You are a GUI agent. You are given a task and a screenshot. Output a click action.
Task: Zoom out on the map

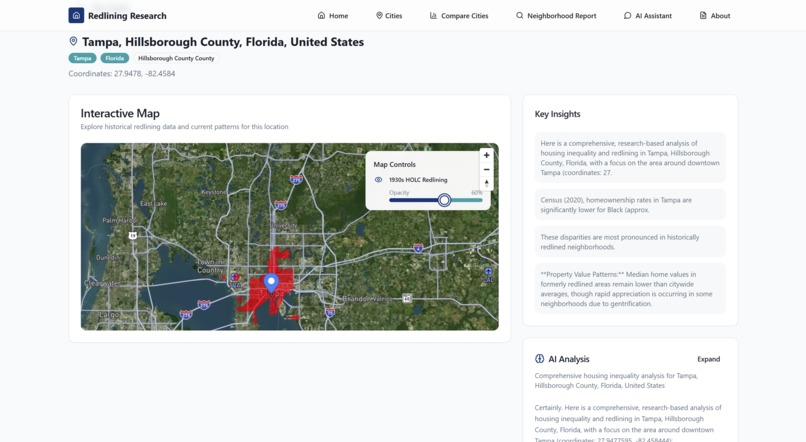click(486, 170)
